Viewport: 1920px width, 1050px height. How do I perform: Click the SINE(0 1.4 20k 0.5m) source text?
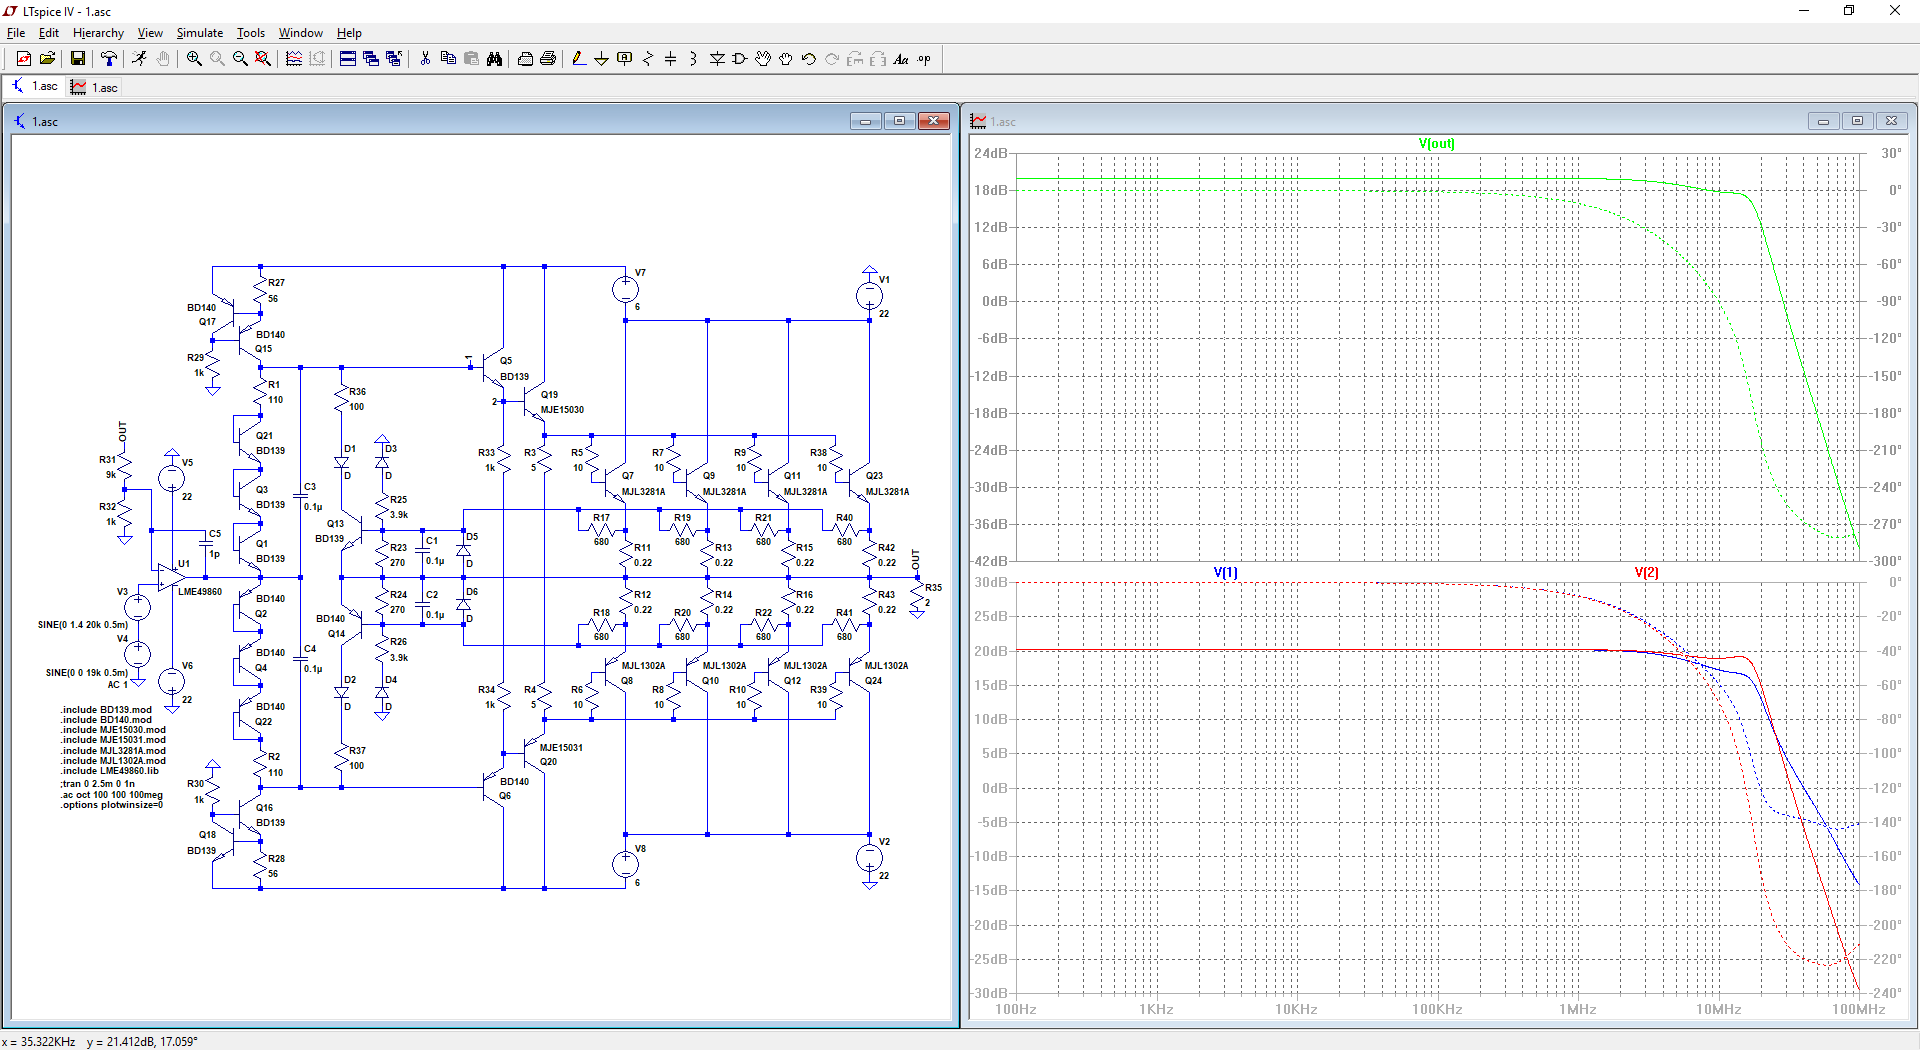(83, 625)
